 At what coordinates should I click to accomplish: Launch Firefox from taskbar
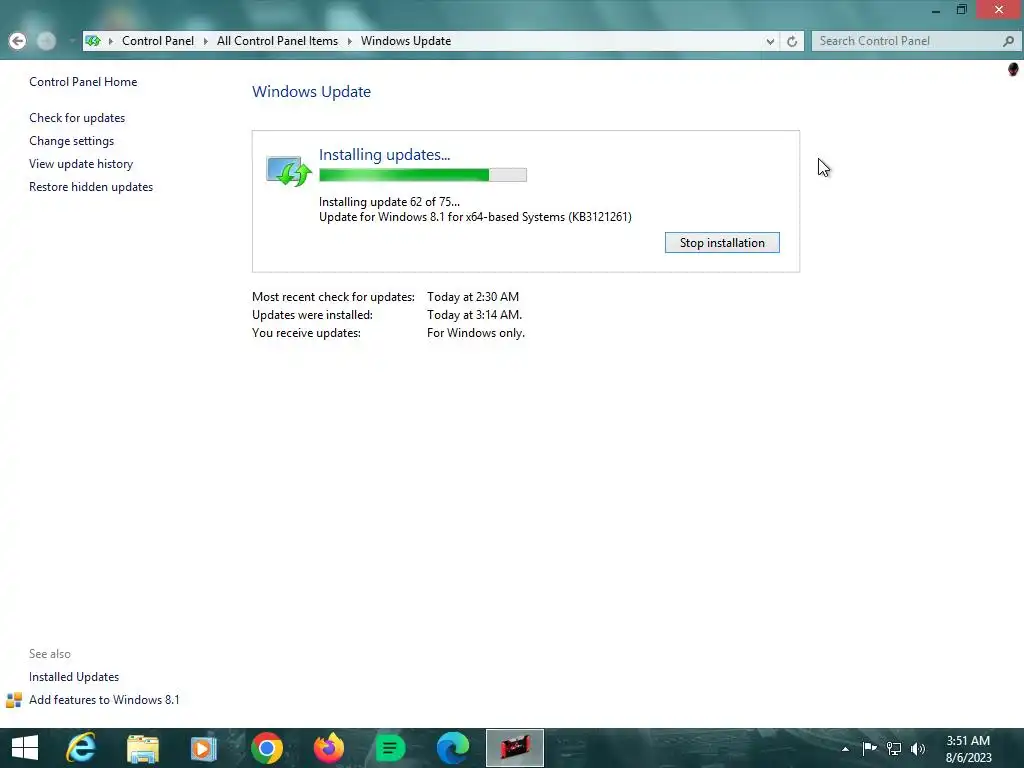coord(328,748)
